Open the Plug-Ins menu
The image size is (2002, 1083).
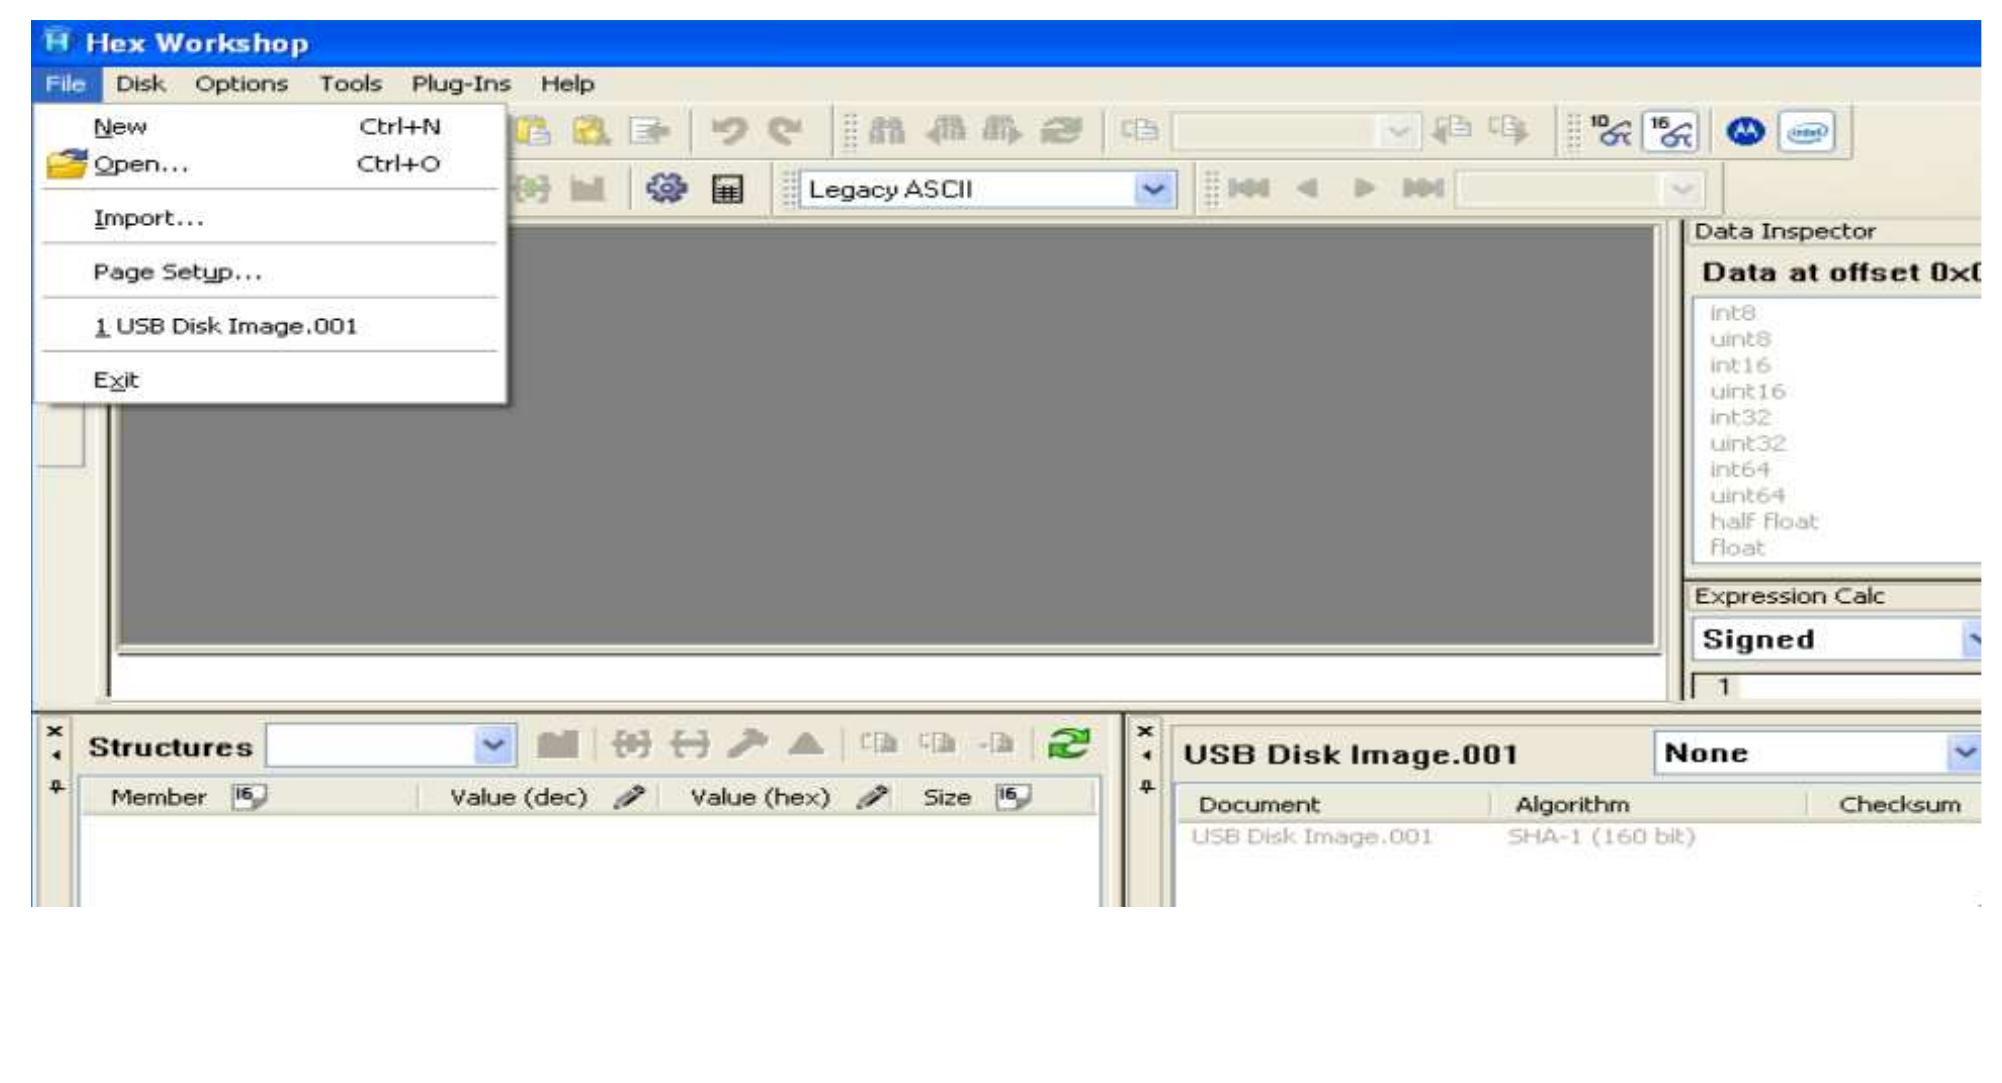[x=461, y=84]
